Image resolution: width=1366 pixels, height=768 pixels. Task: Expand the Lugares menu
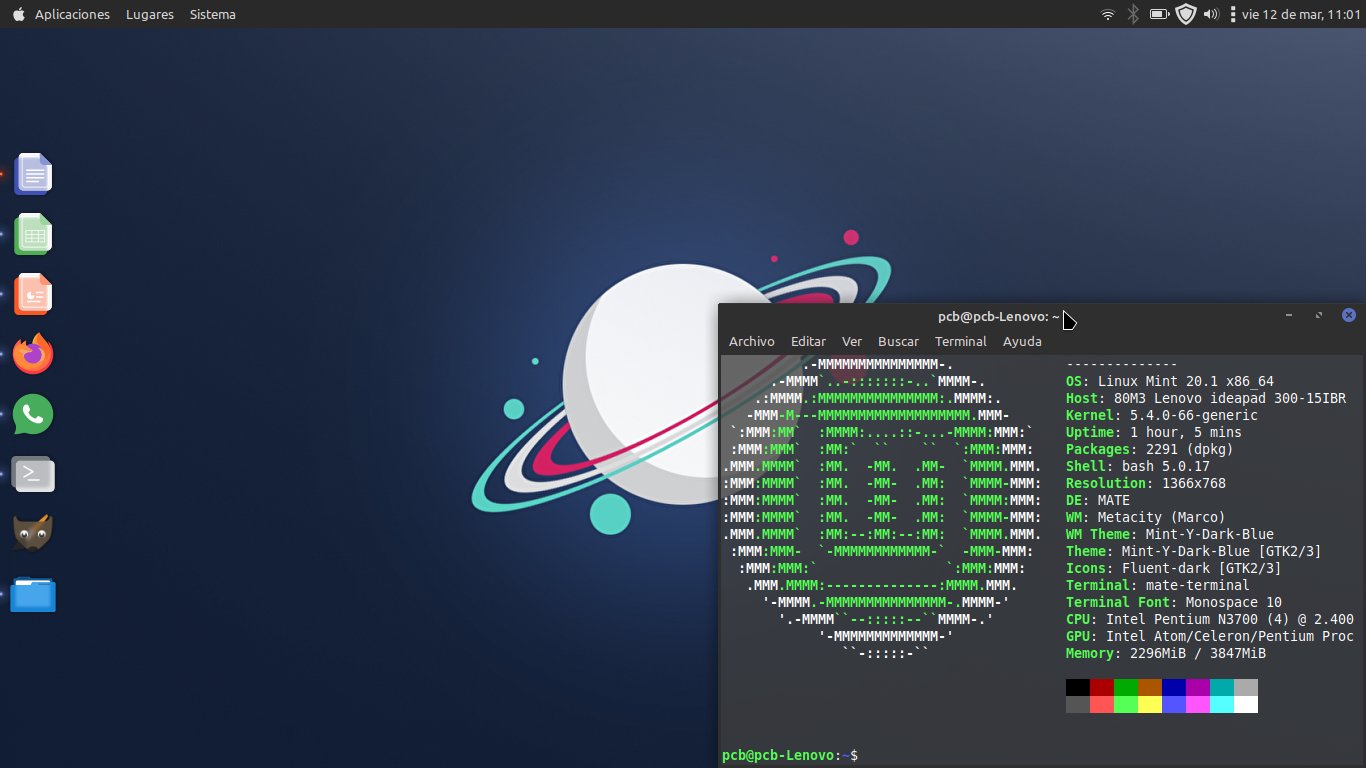[x=149, y=14]
